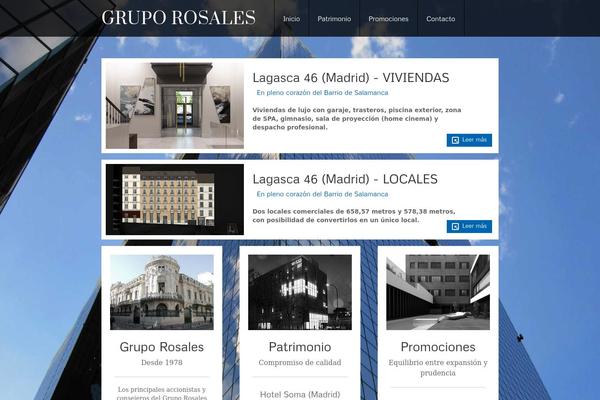This screenshot has height=400, width=600.
Task: Click the Lagasca 46 (Madrid) - VIVIENDAS heading
Action: pyautogui.click(x=351, y=78)
